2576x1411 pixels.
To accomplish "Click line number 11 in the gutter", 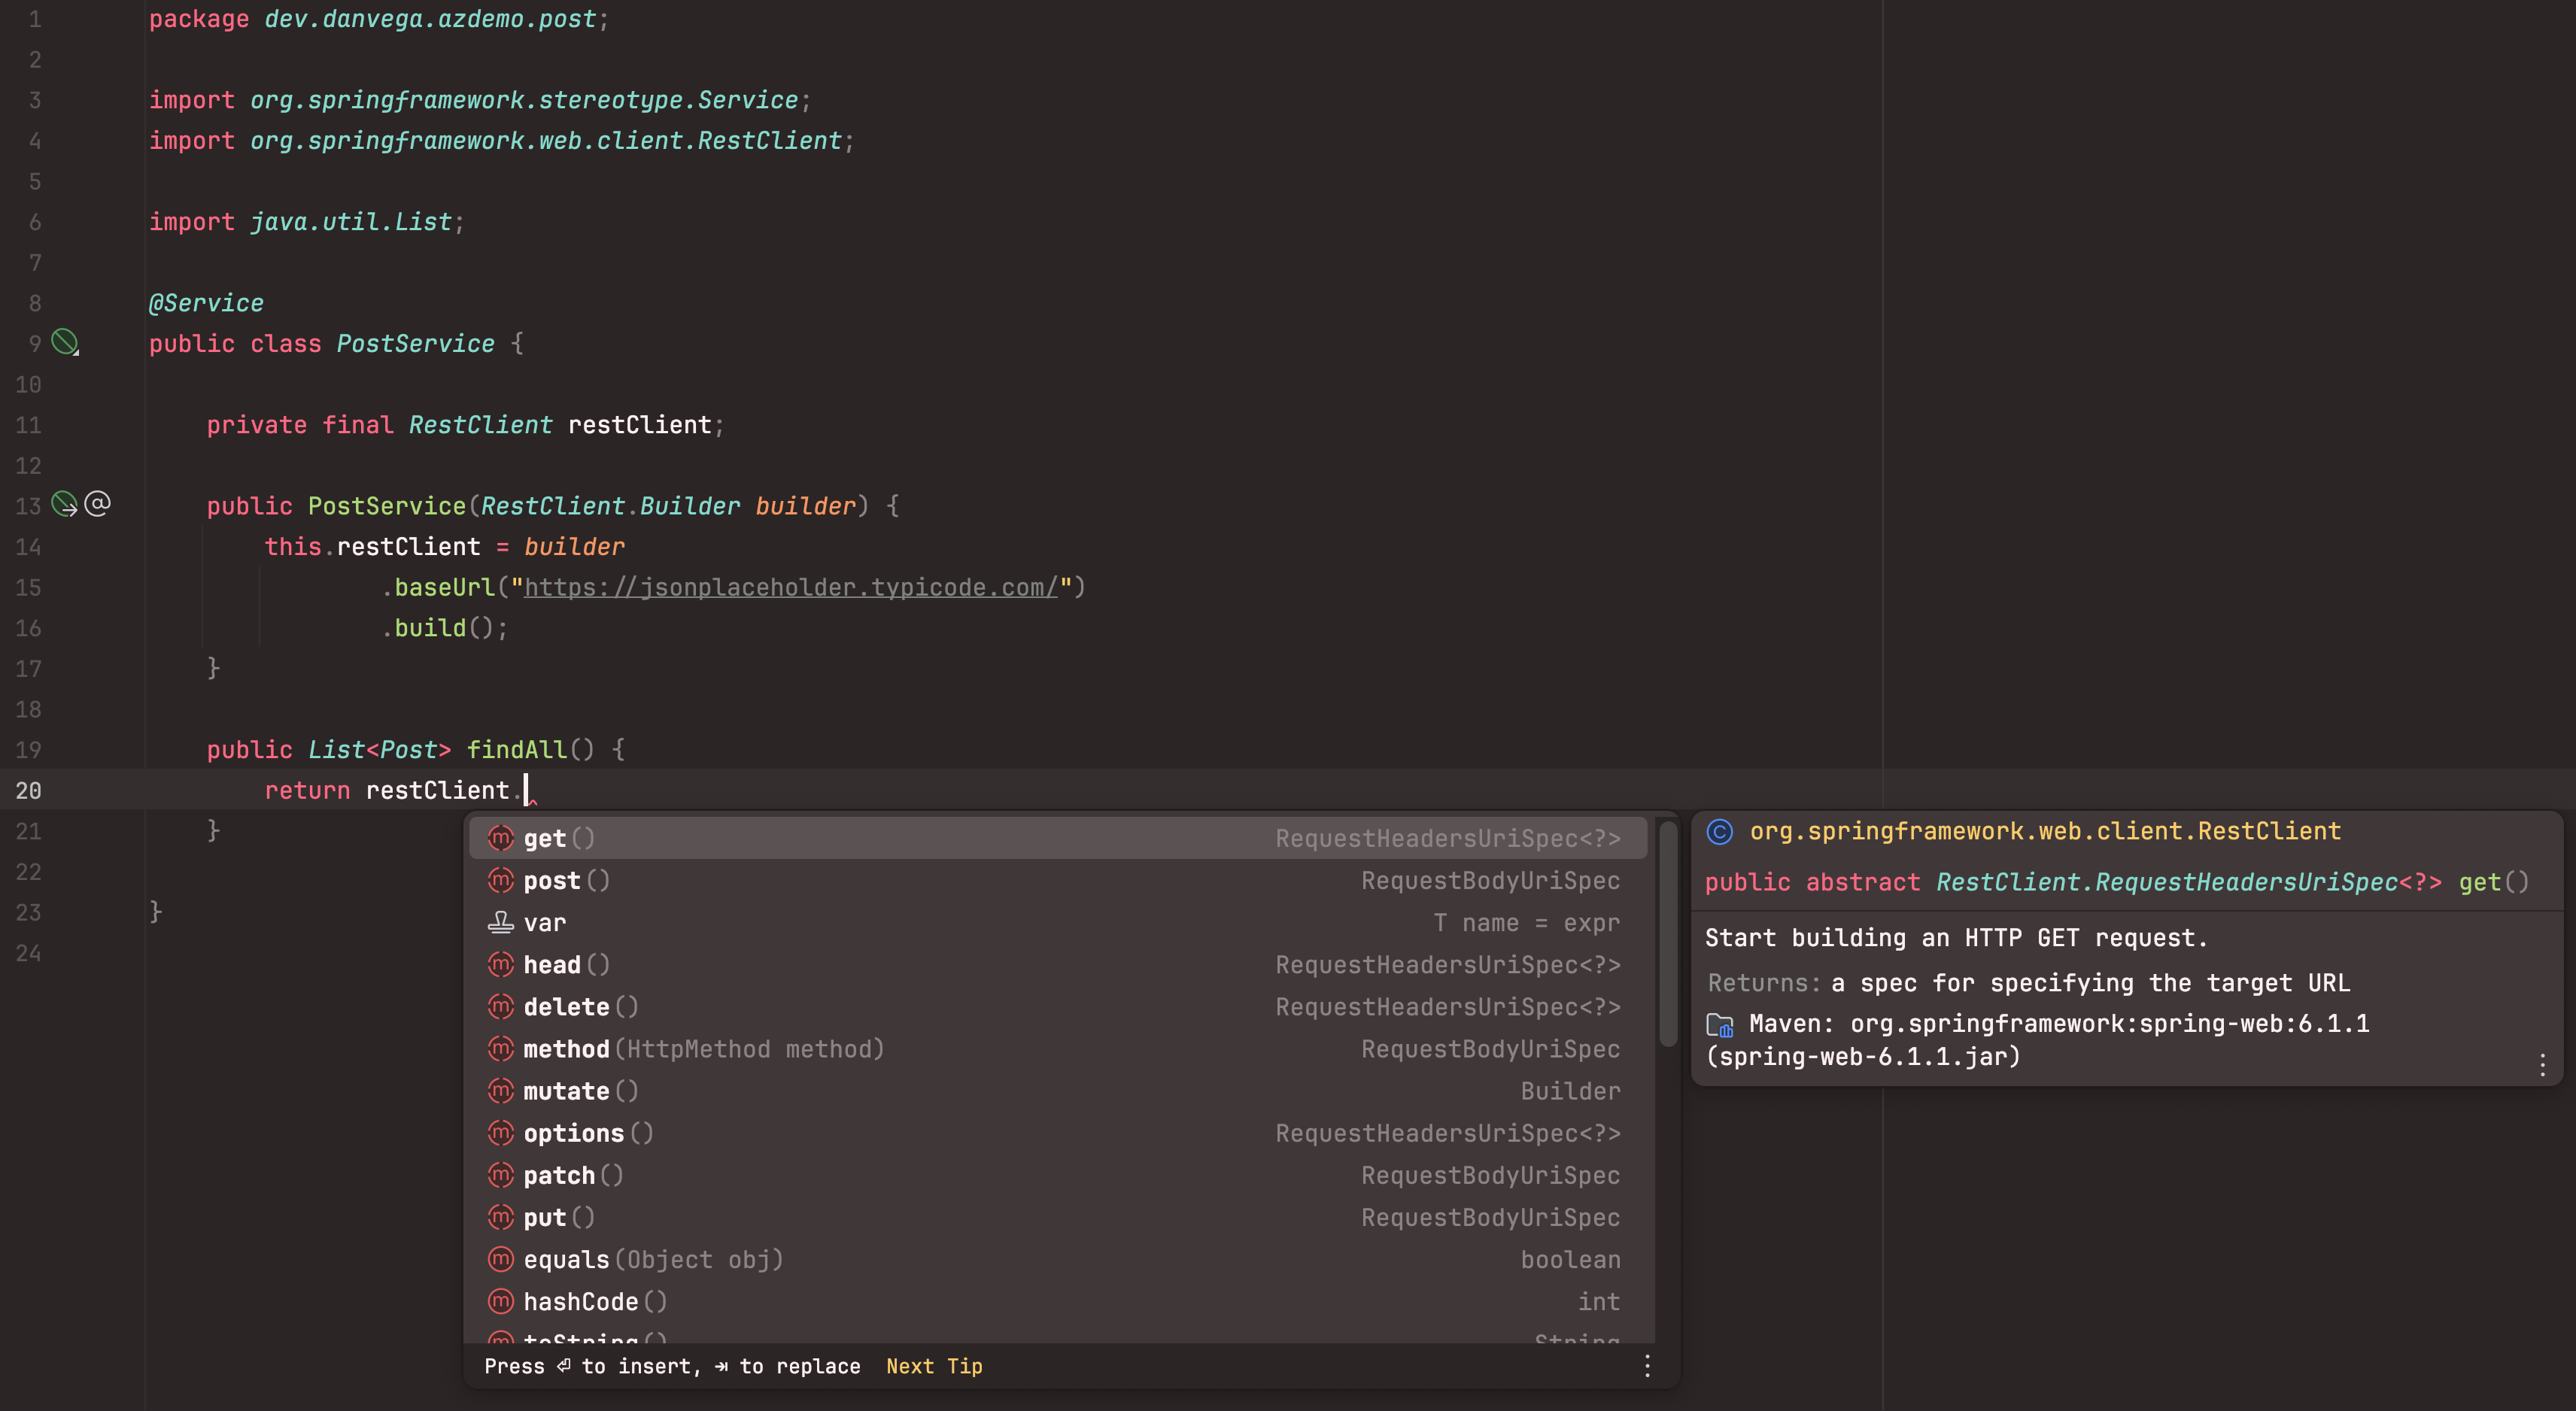I will pos(28,425).
